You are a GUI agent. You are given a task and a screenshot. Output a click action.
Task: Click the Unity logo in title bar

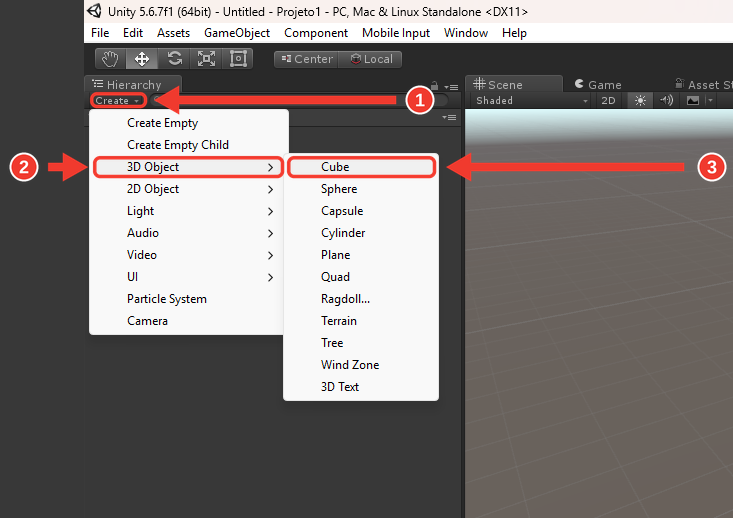[94, 11]
